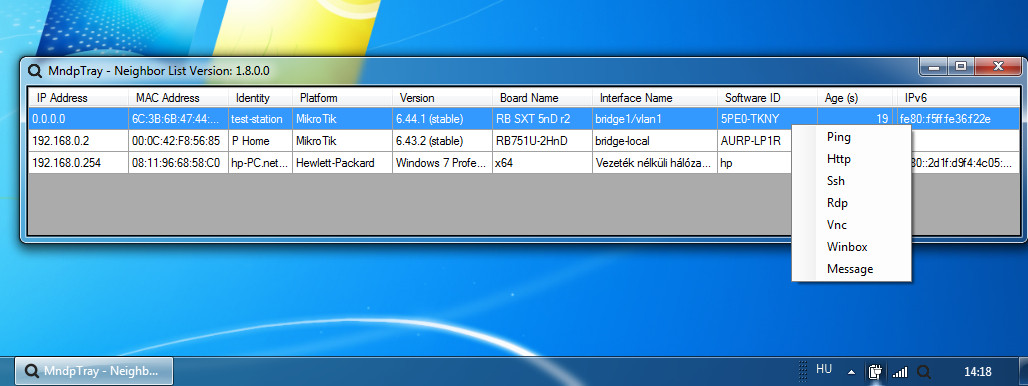Select the 0.0.0.0 IP address cell
This screenshot has width=1028, height=386.
click(x=79, y=119)
